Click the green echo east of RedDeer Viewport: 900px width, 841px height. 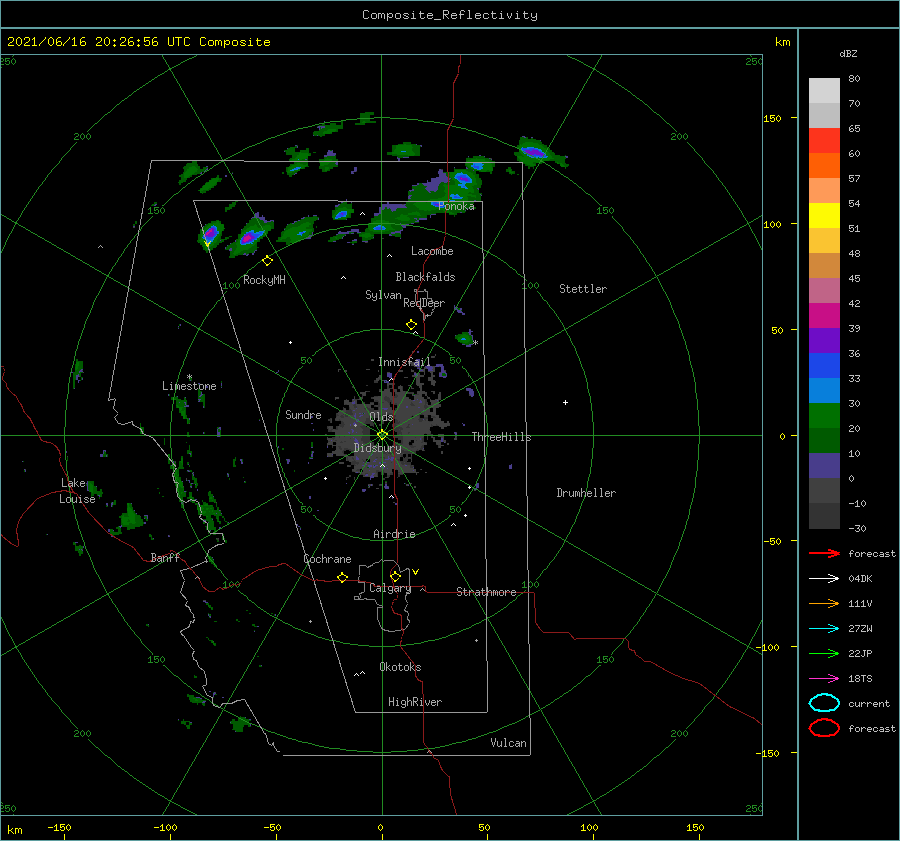pyautogui.click(x=465, y=338)
